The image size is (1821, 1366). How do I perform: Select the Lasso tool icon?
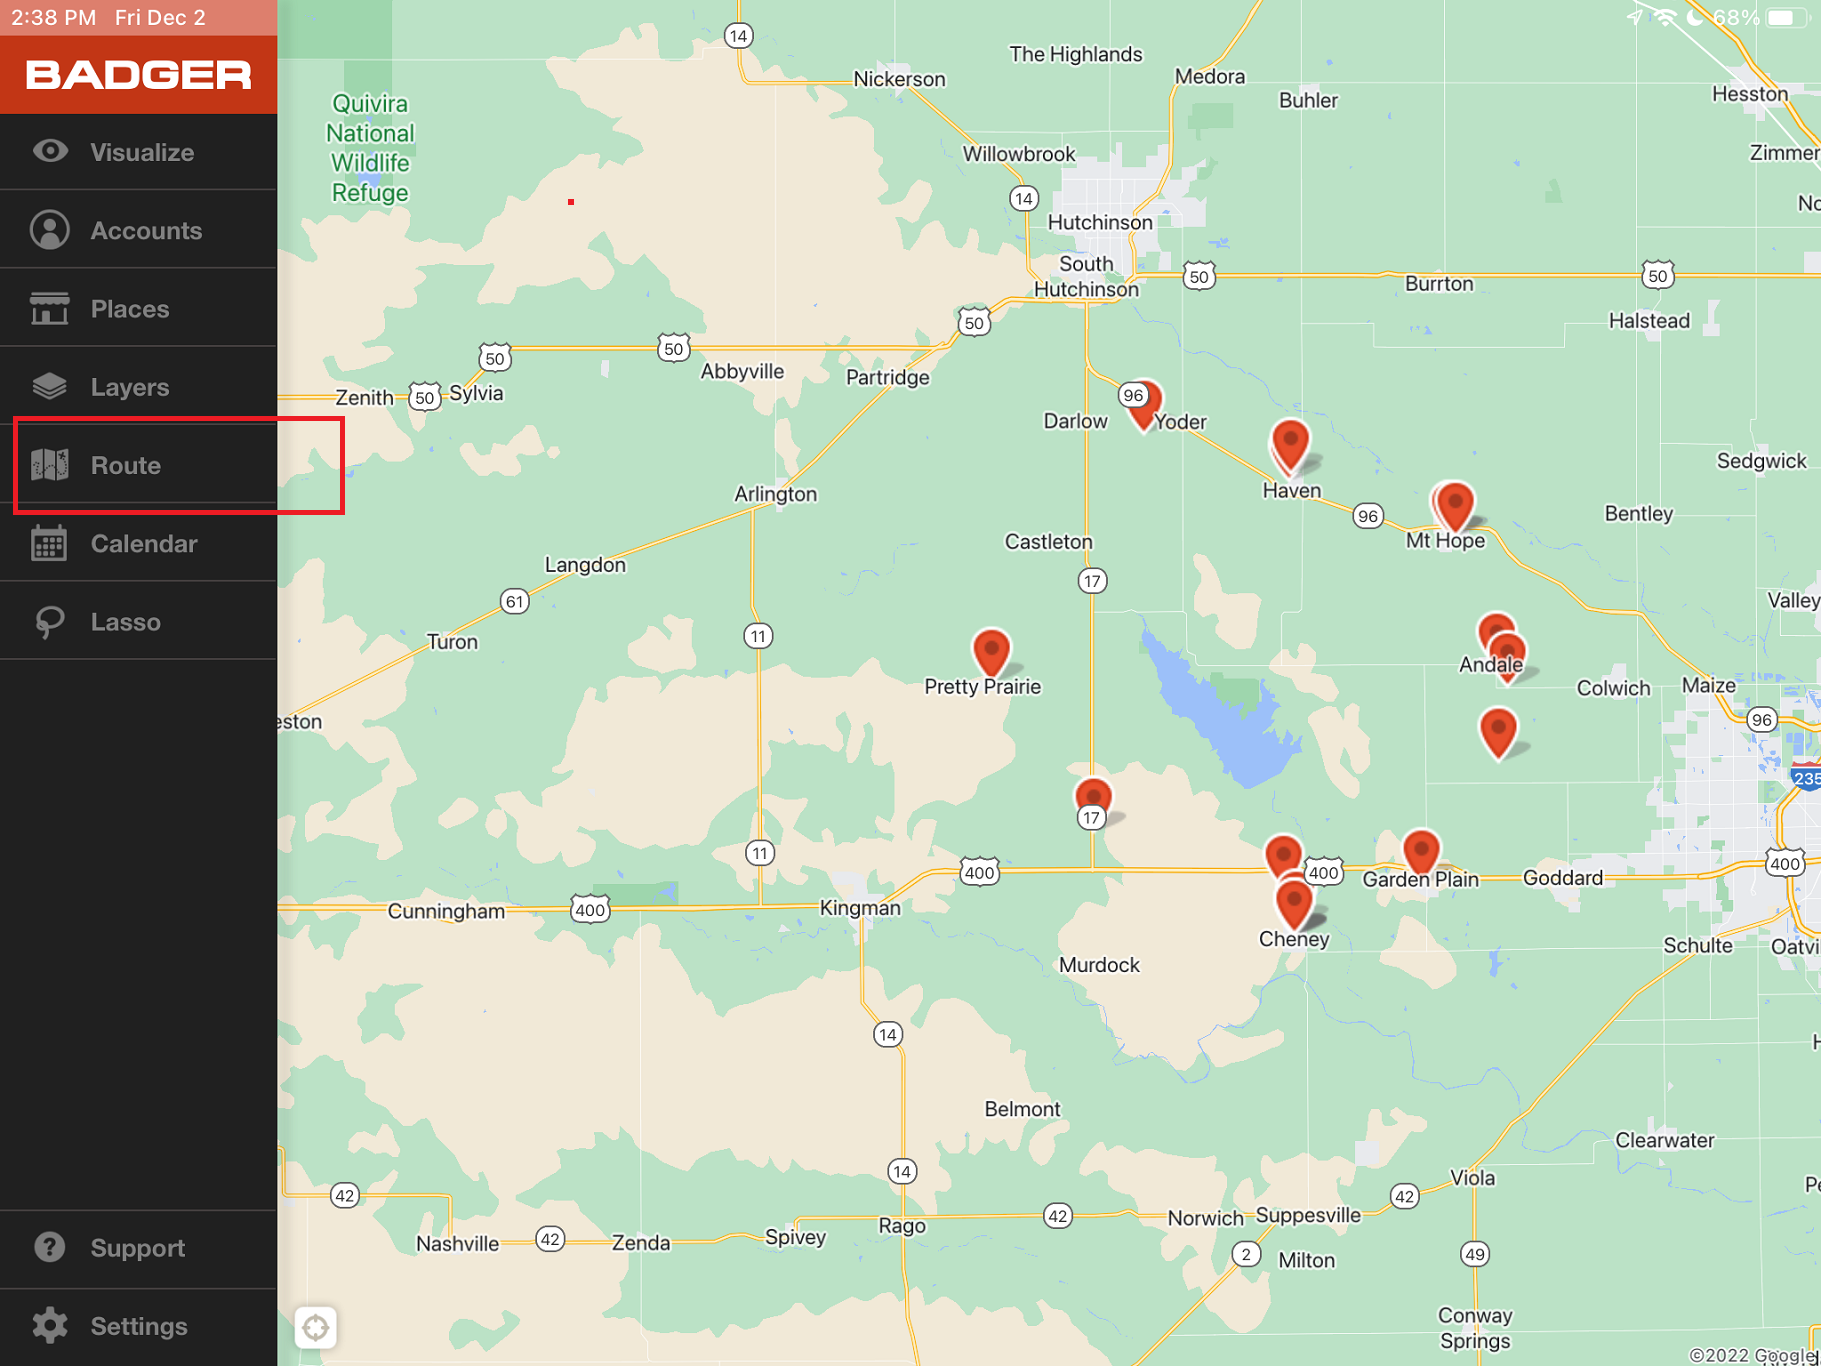(x=49, y=621)
